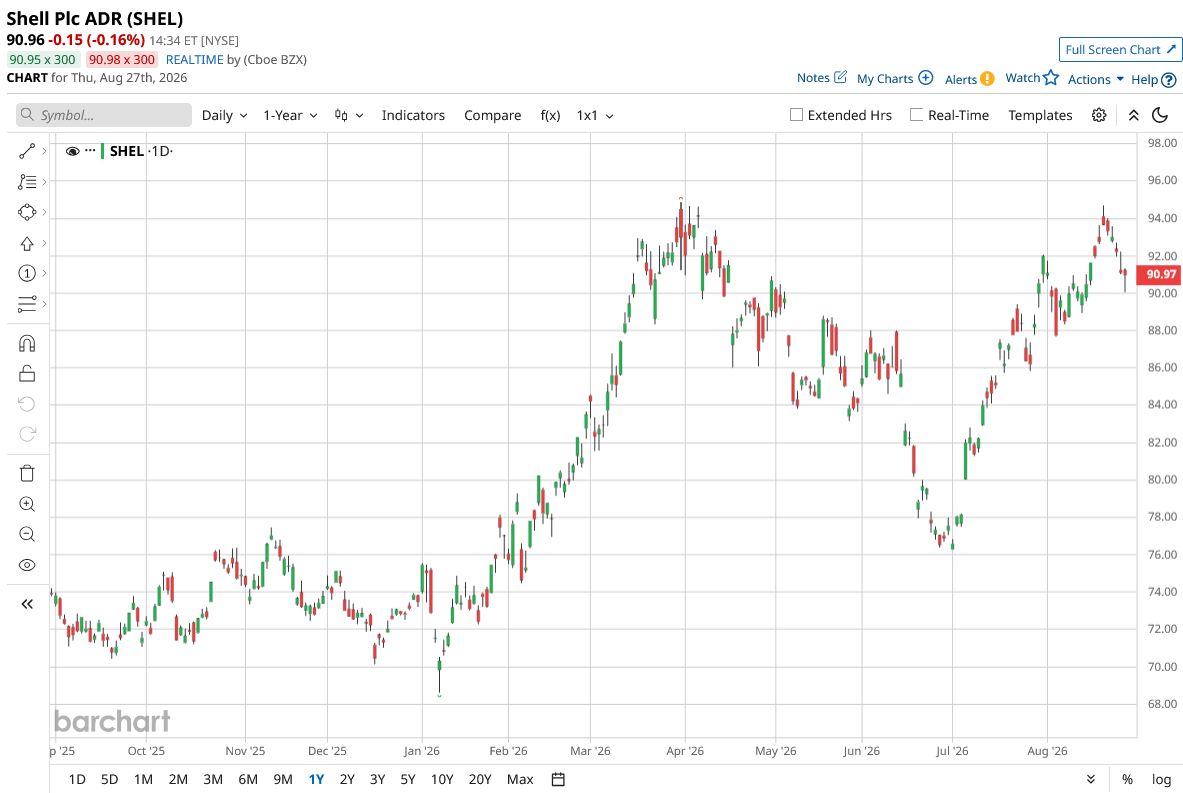The height and width of the screenshot is (793, 1183).
Task: Open SHEL series more options dots
Action: point(91,150)
